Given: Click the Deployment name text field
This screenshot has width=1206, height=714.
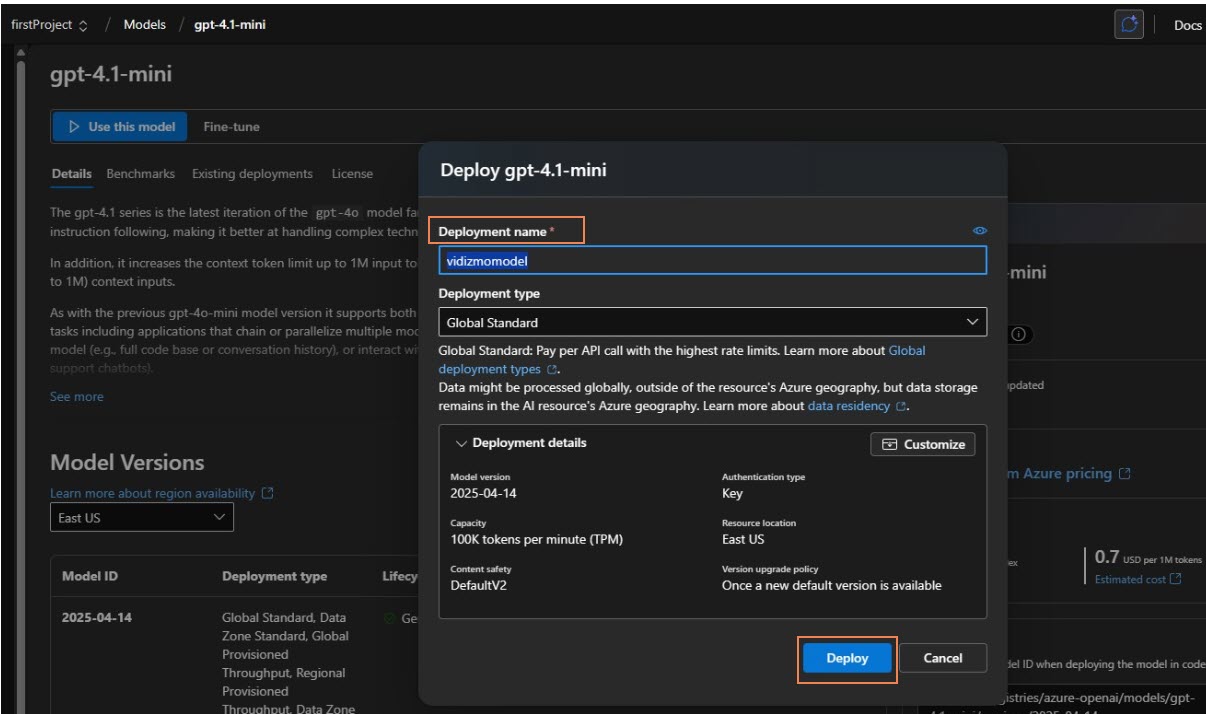Looking at the screenshot, I should tap(712, 261).
